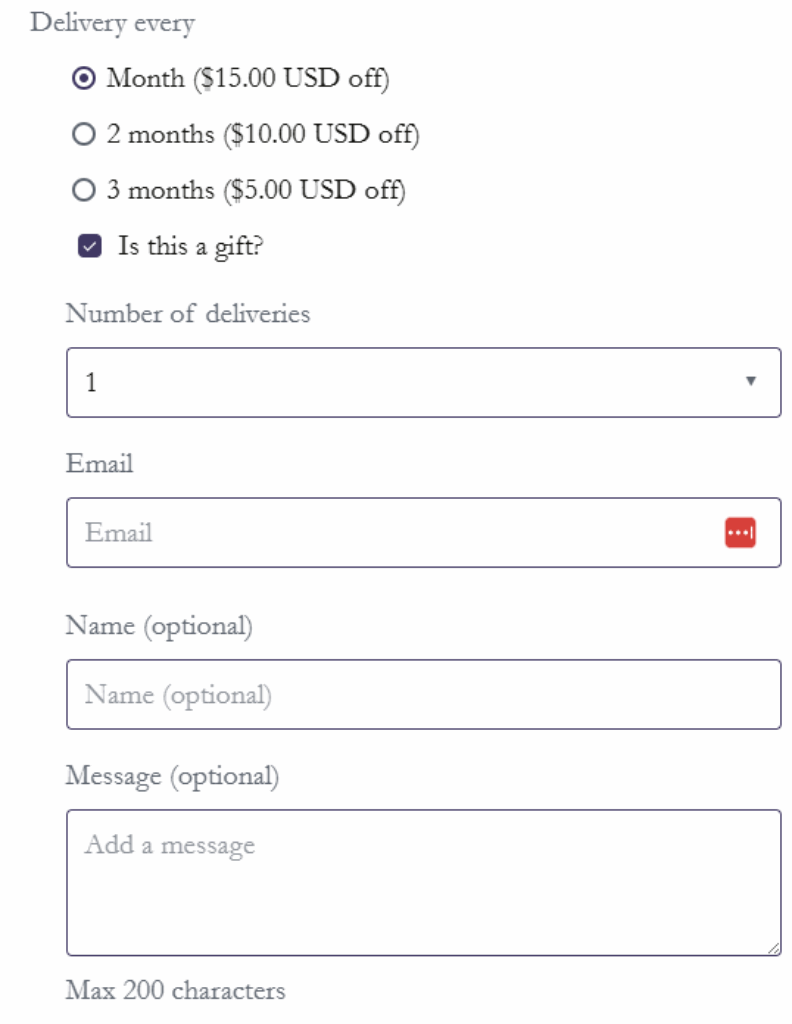
Task: Click the 'Max 200 characters' hint text
Action: pos(175,991)
